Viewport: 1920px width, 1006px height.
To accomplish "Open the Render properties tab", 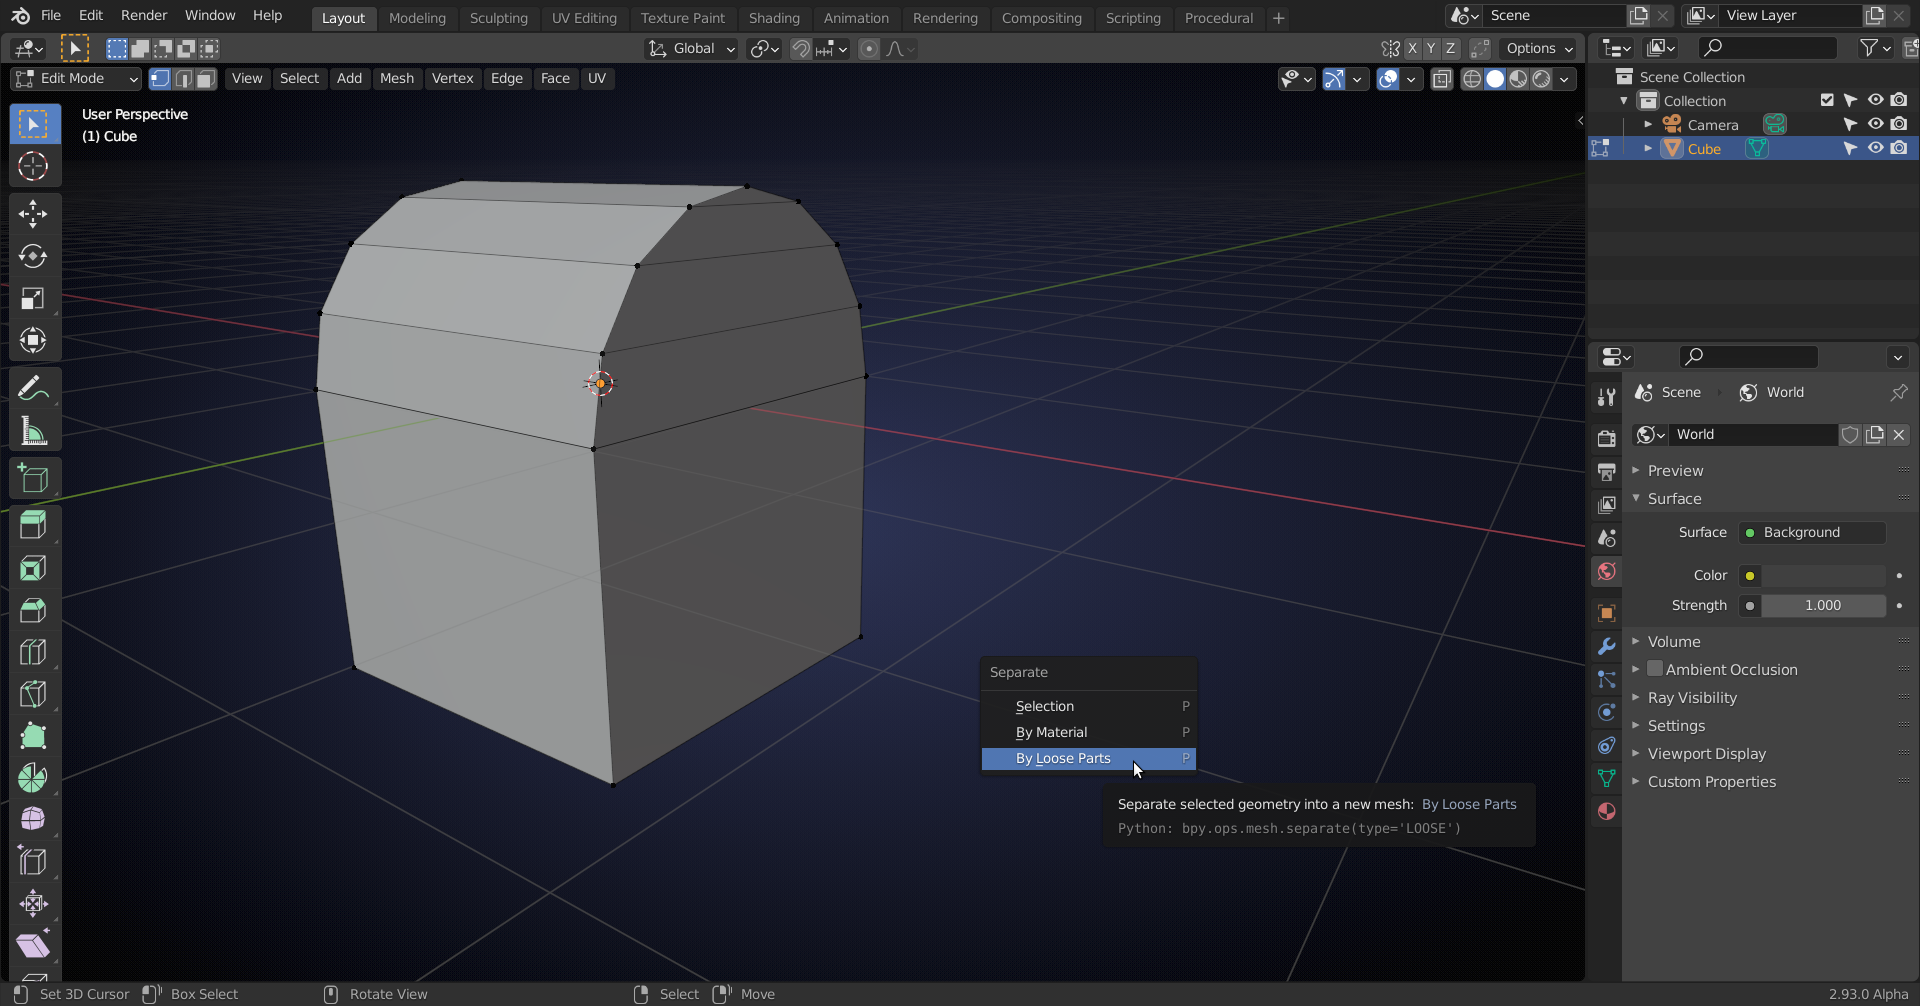I will (1607, 438).
